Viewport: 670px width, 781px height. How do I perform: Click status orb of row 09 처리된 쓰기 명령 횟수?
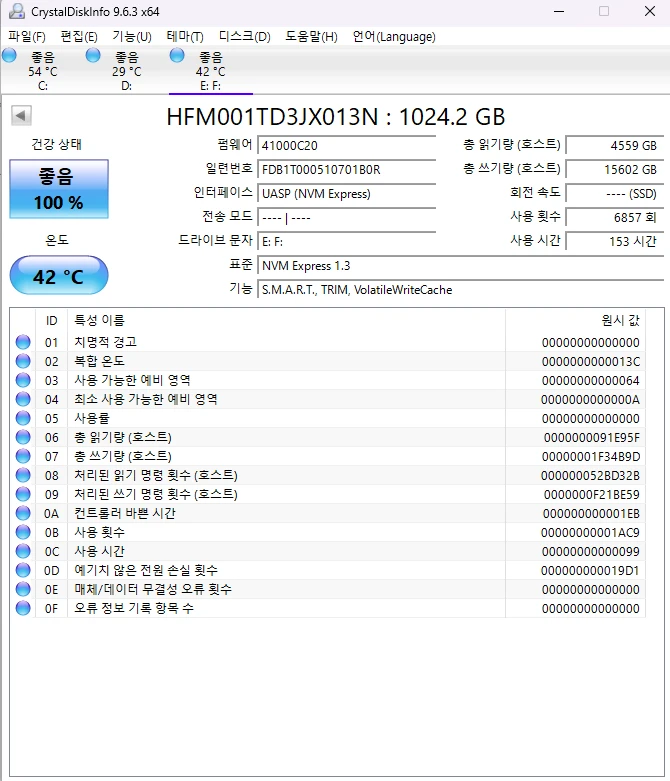click(x=23, y=494)
